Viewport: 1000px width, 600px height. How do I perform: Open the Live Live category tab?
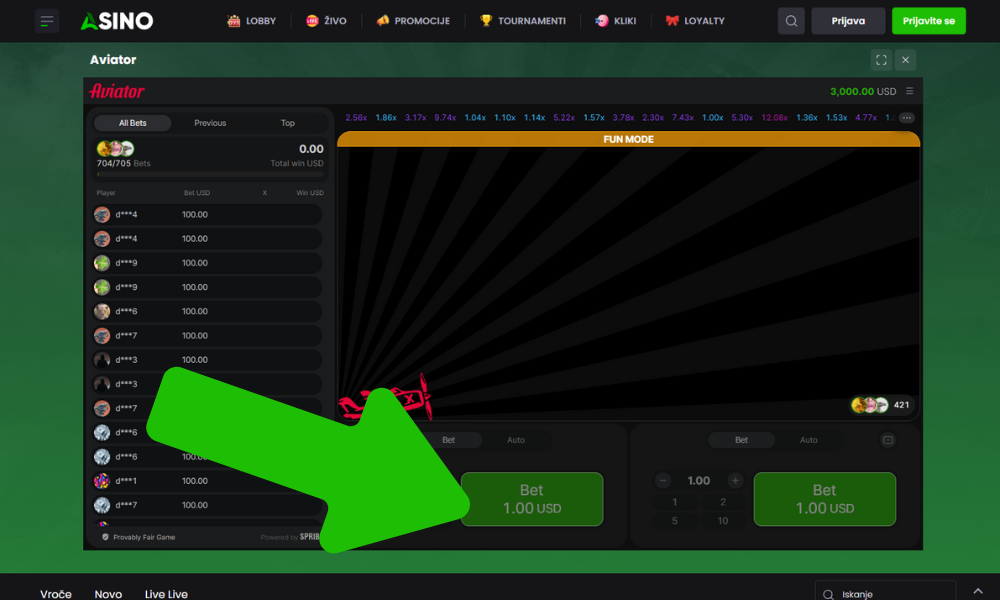coord(166,594)
